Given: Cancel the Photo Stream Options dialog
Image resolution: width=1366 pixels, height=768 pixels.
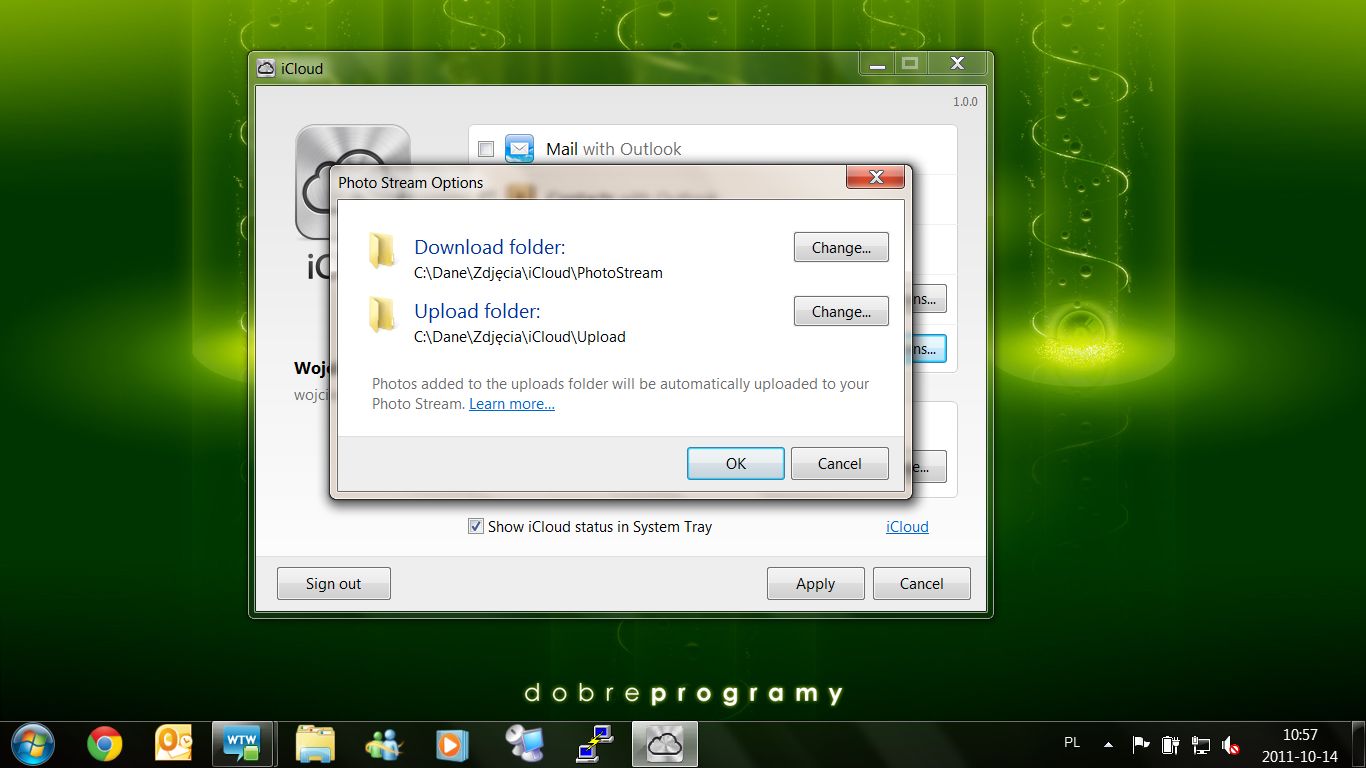Looking at the screenshot, I should click(x=839, y=463).
